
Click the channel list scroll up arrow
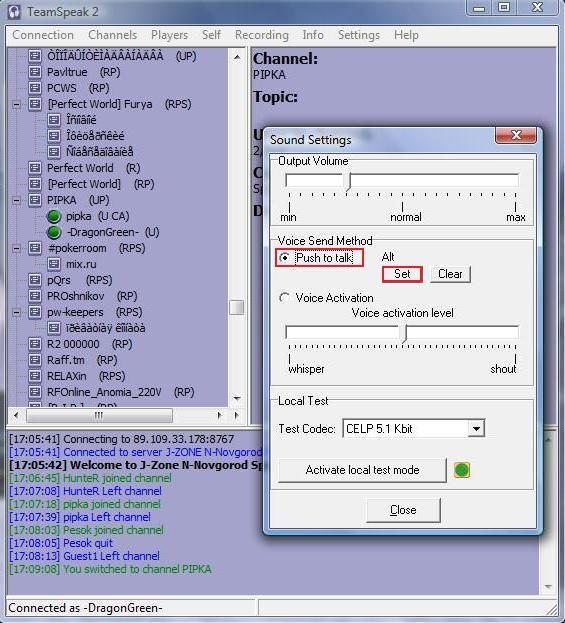[x=237, y=57]
